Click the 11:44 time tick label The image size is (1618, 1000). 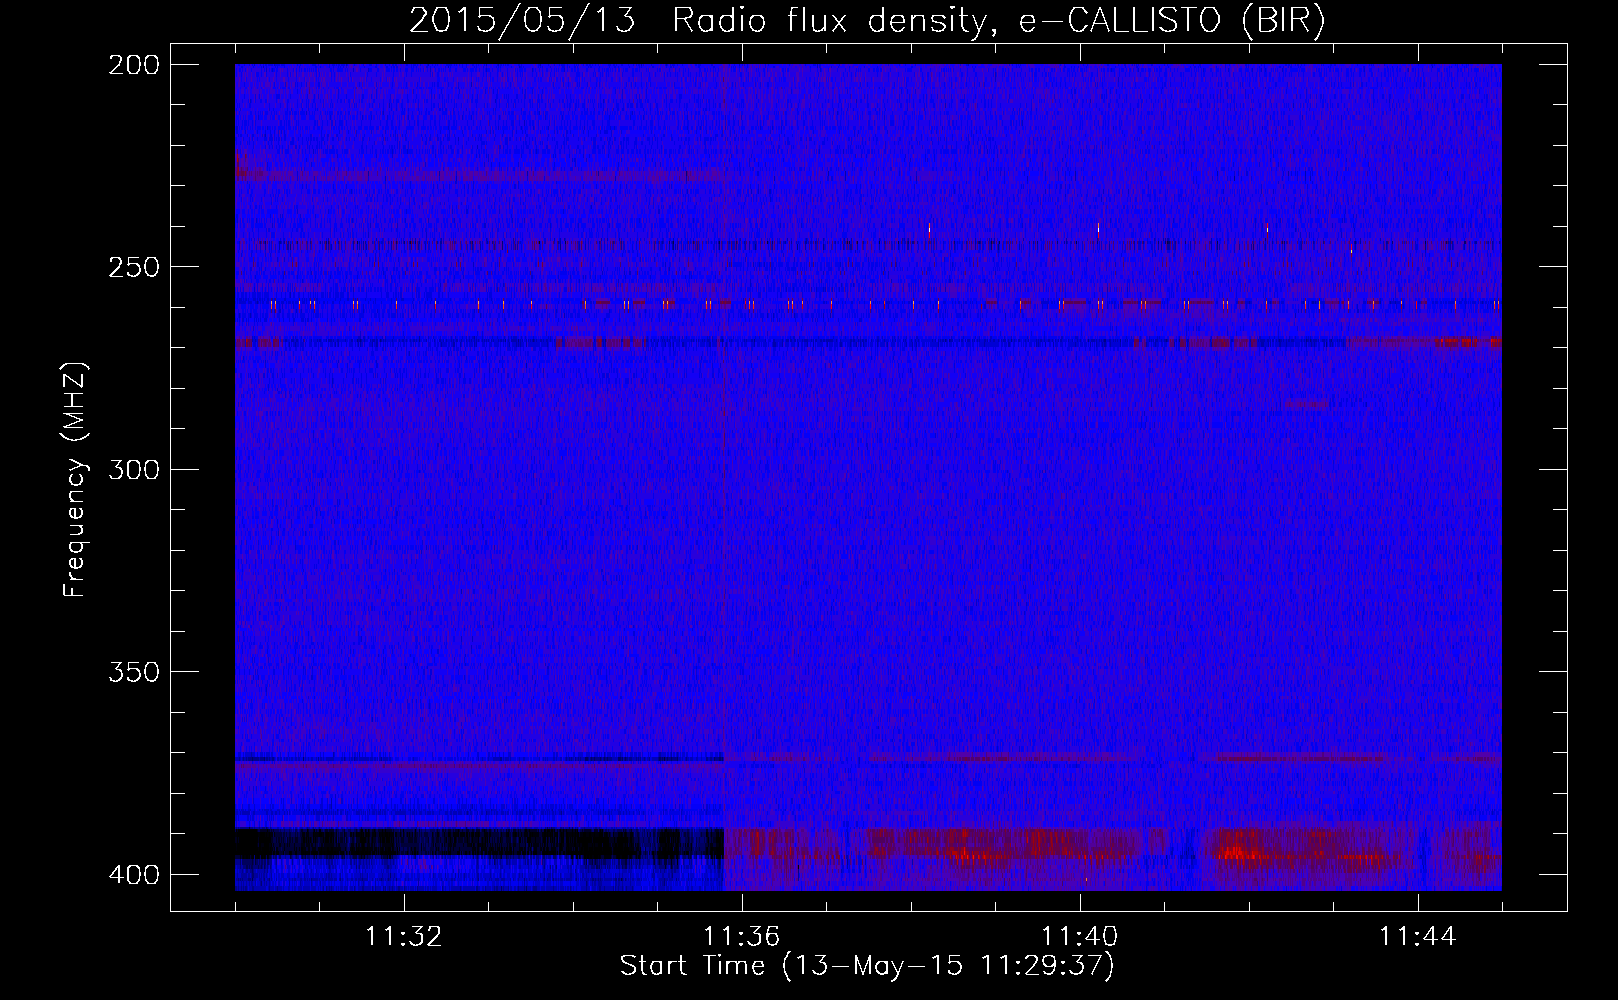tap(1418, 936)
